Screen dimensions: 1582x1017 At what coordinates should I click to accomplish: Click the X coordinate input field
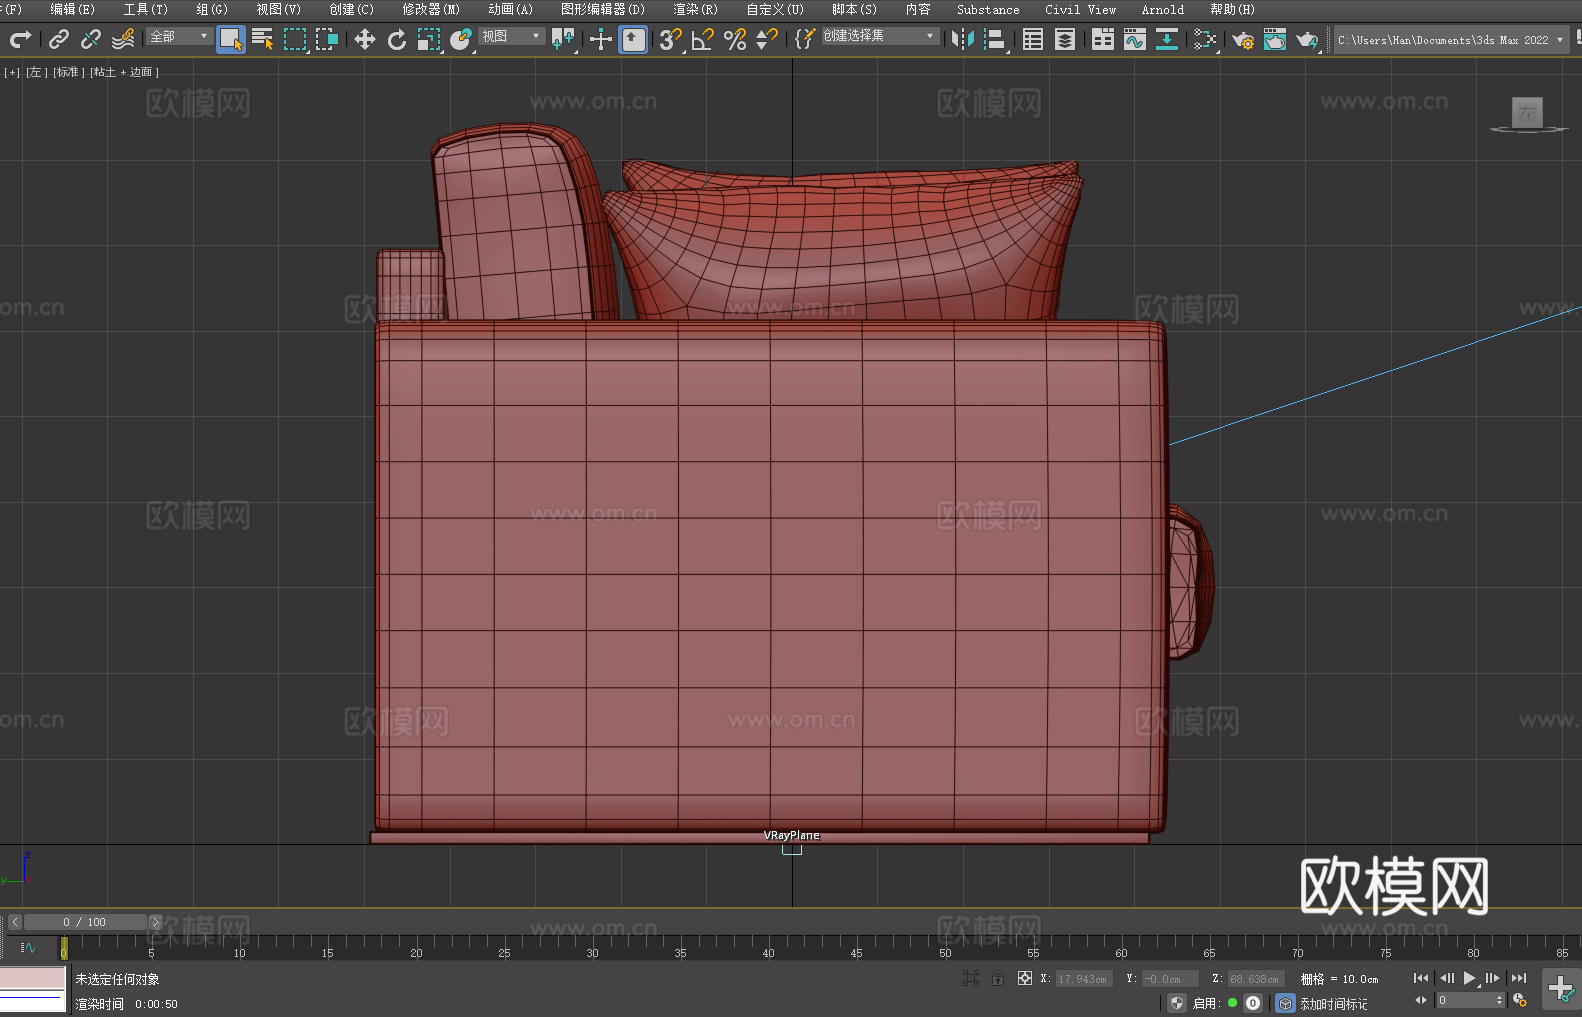pyautogui.click(x=1084, y=979)
